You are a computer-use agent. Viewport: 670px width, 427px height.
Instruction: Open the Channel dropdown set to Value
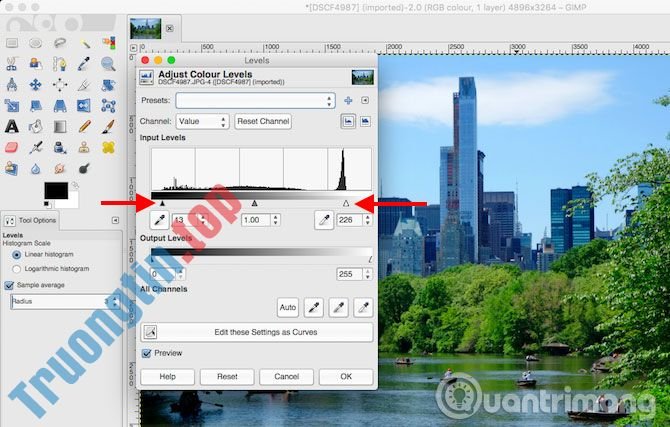click(x=210, y=121)
